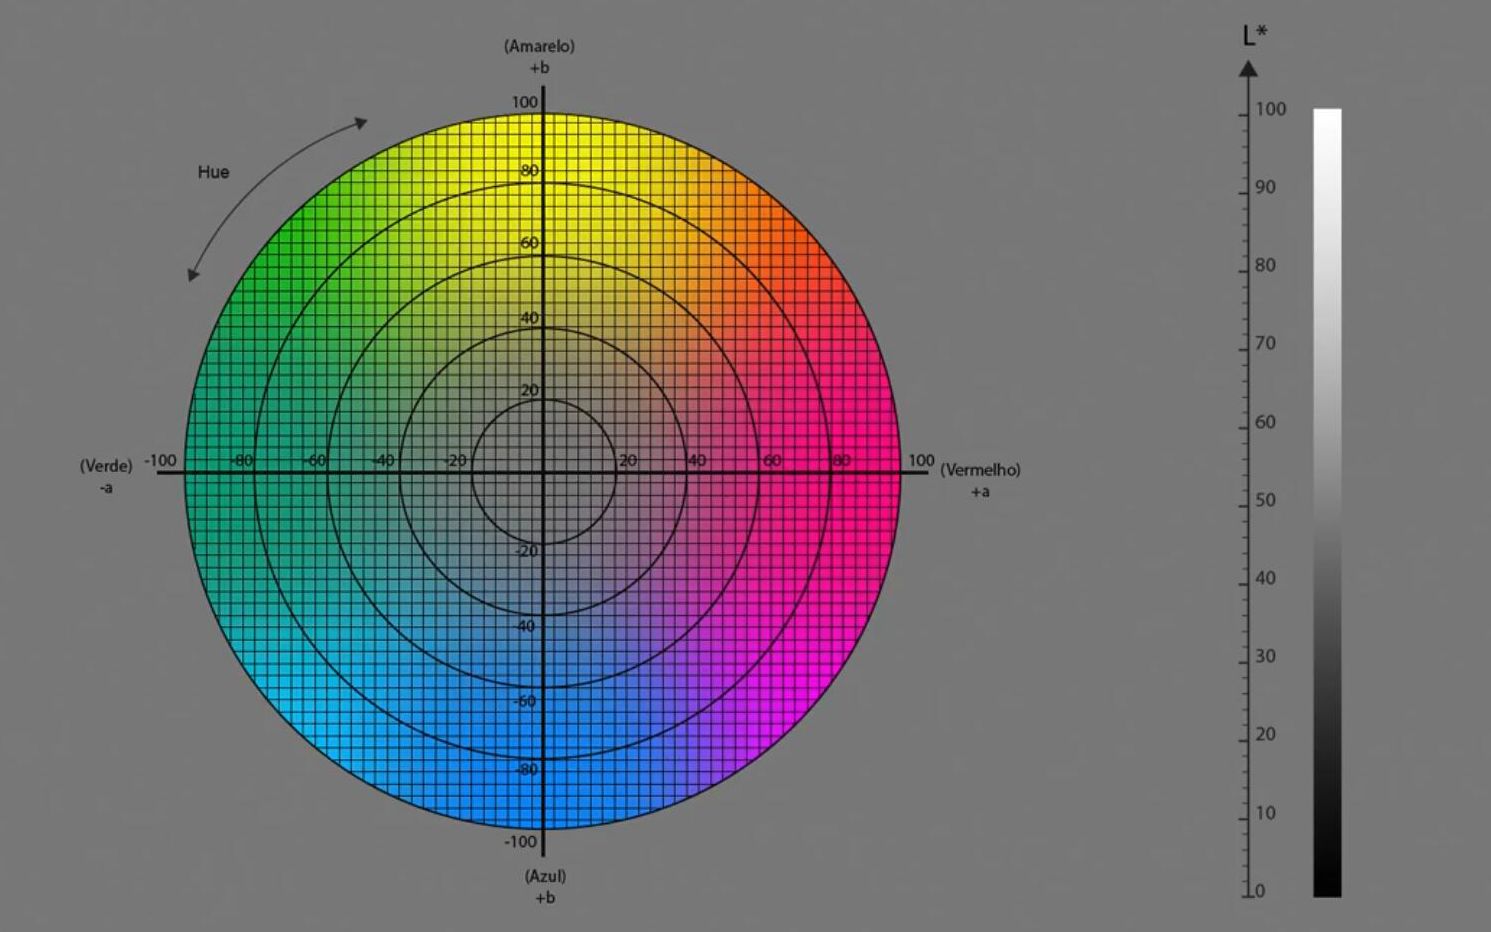Viewport: 1491px width, 932px height.
Task: Click the "-20" value on the blue axis
Action: (x=526, y=551)
